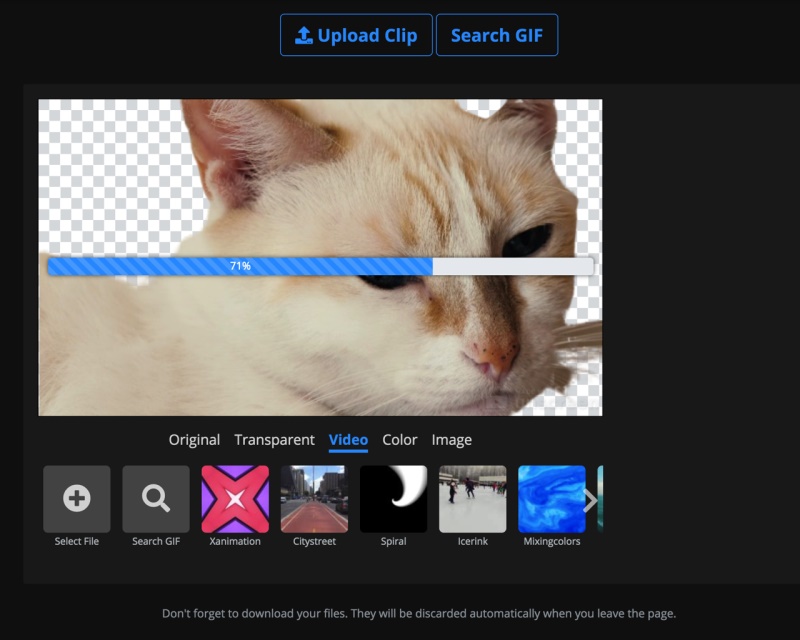Switch to the Color tab
Screen dimensions: 800x640
[x=400, y=440]
